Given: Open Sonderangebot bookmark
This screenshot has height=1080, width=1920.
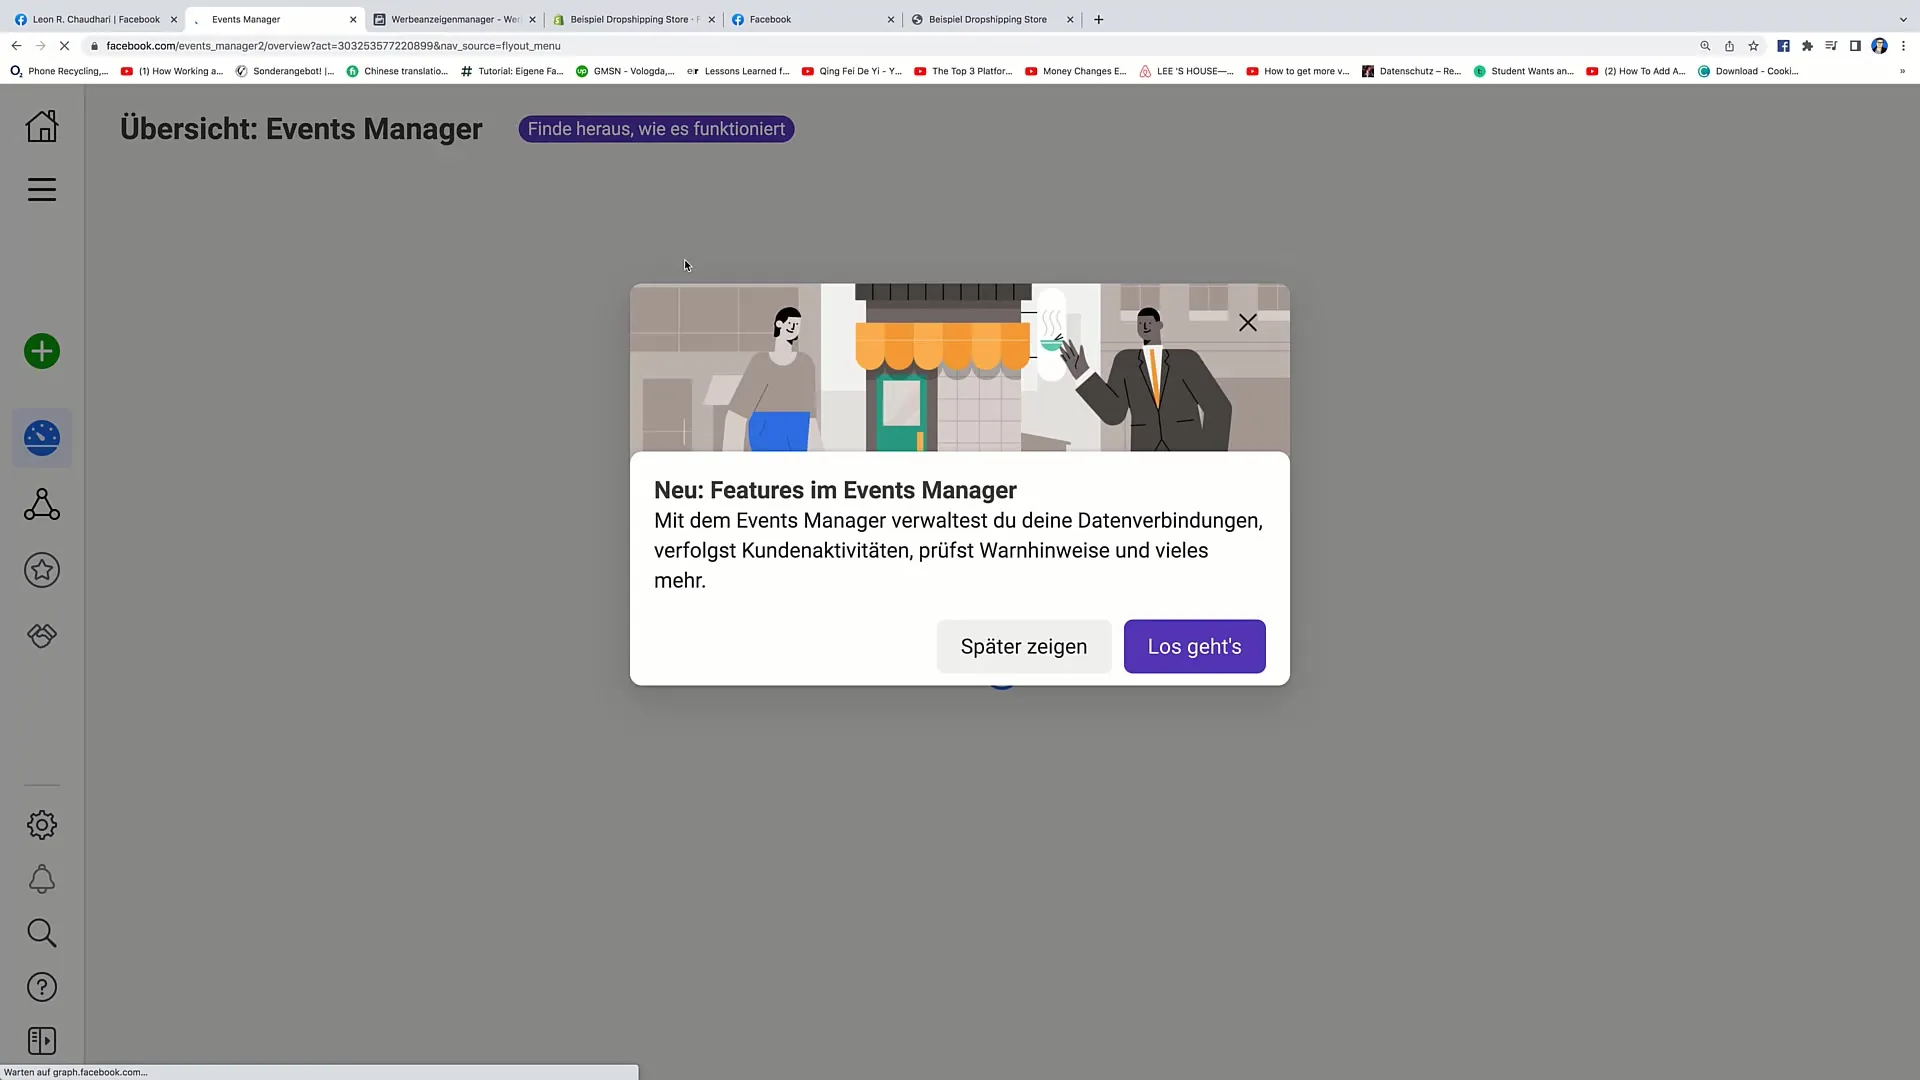Looking at the screenshot, I should click(x=285, y=71).
